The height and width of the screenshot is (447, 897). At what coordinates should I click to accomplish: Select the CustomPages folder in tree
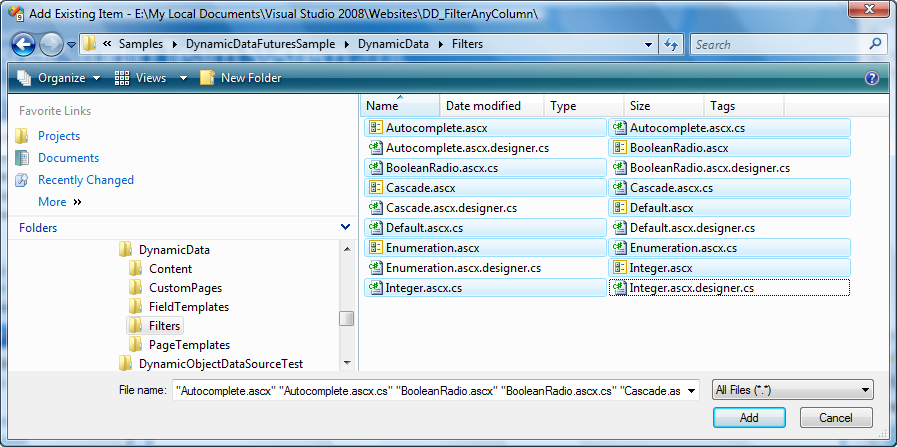185,288
